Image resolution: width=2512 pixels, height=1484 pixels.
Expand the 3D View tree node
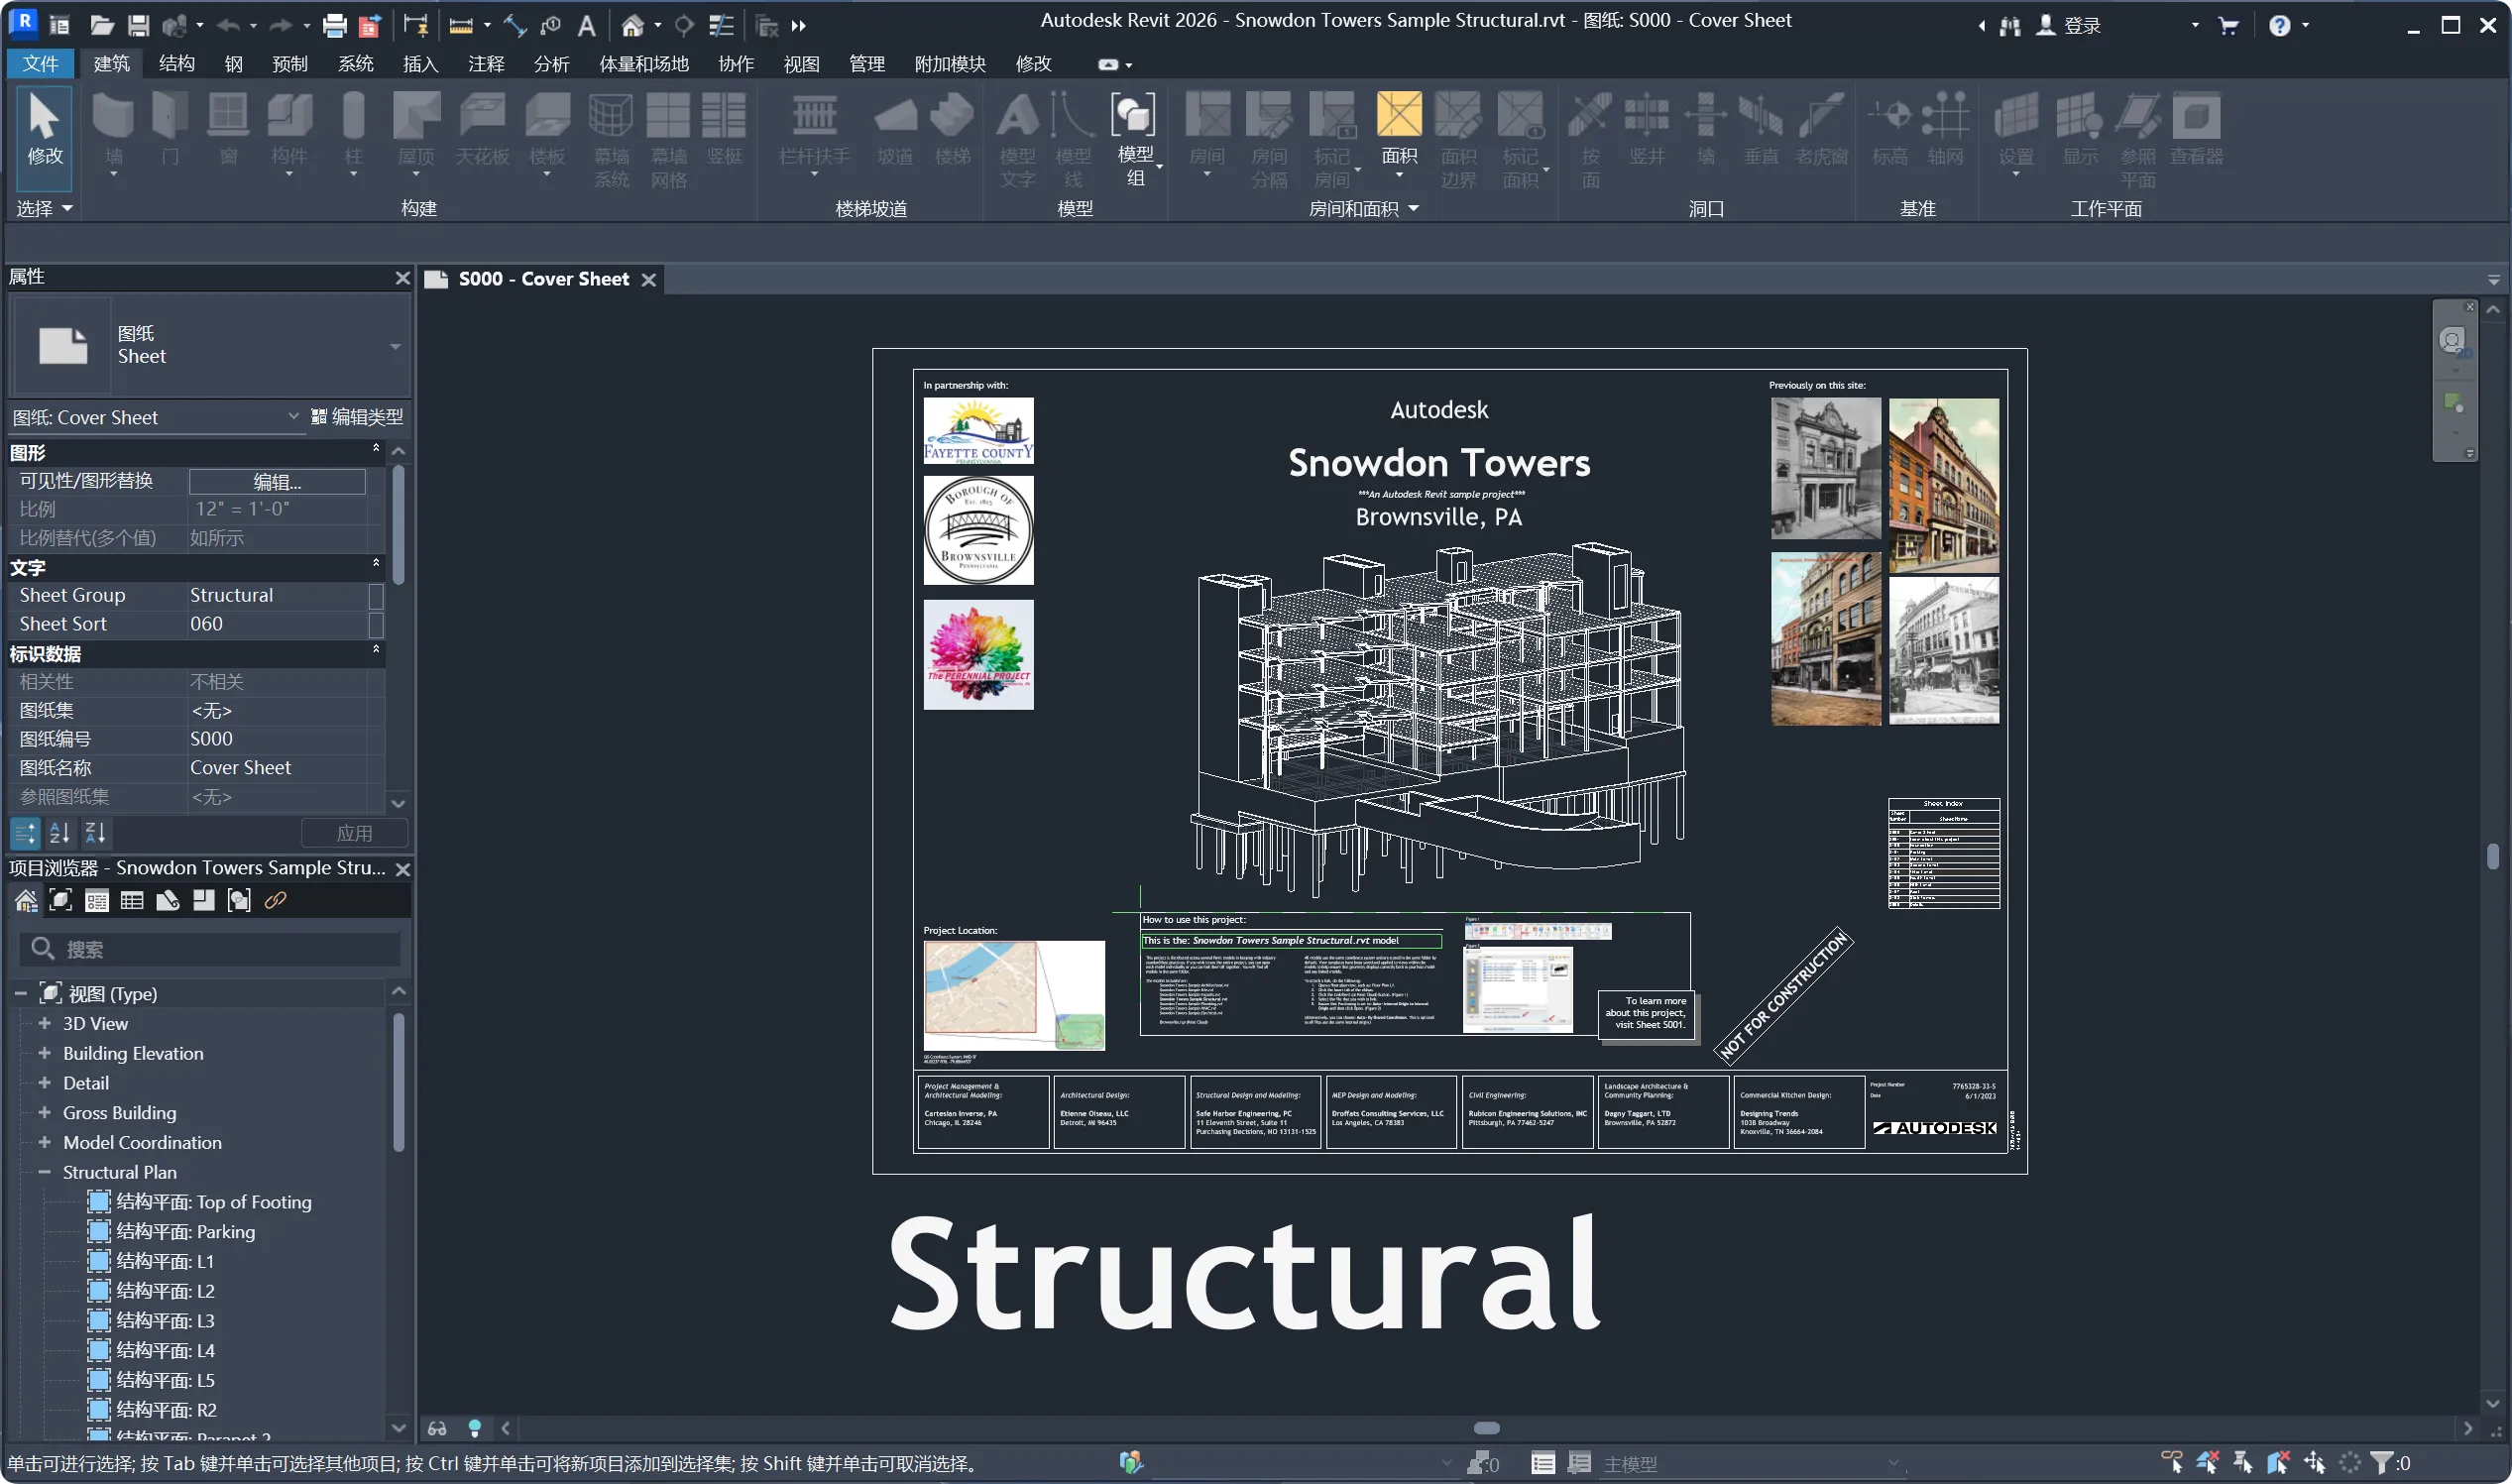[x=44, y=1023]
